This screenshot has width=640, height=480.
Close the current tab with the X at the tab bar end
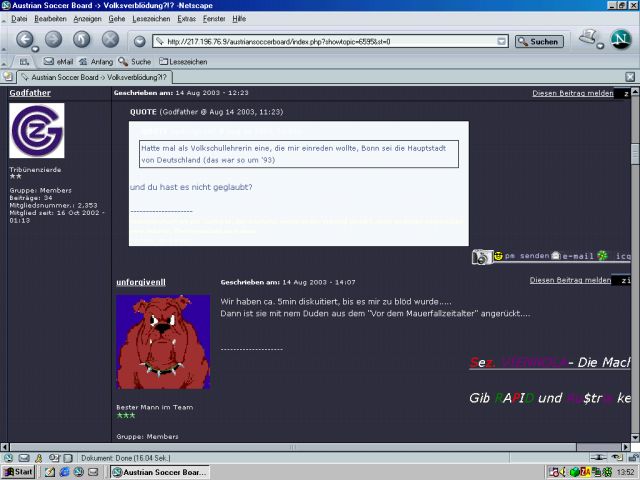[x=630, y=77]
